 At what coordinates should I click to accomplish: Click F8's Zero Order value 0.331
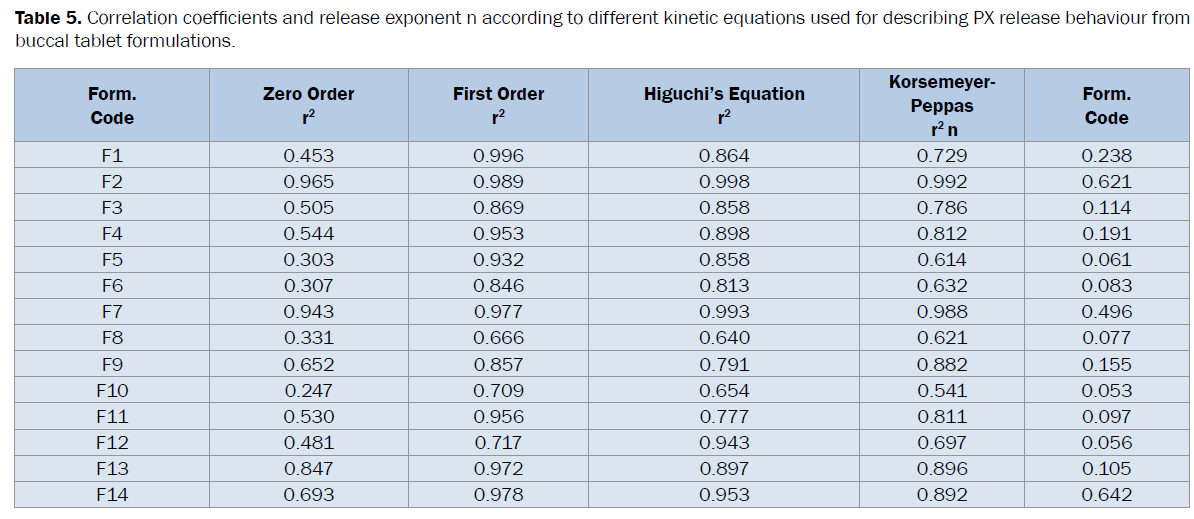click(x=308, y=338)
